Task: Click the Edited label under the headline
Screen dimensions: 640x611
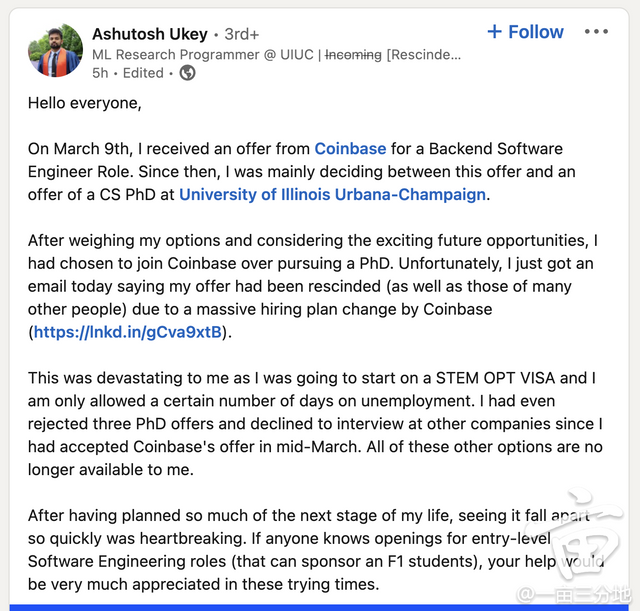Action: pos(143,73)
